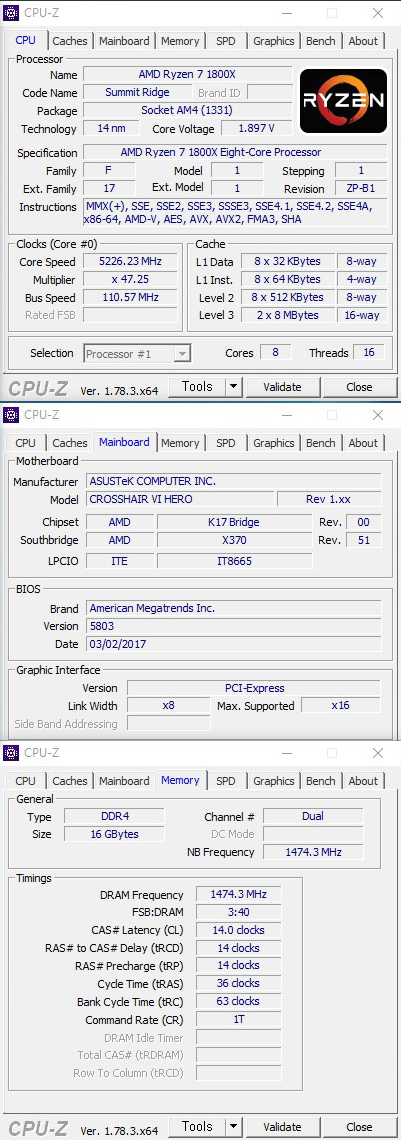Click Close button in Memory window

pyautogui.click(x=359, y=1127)
